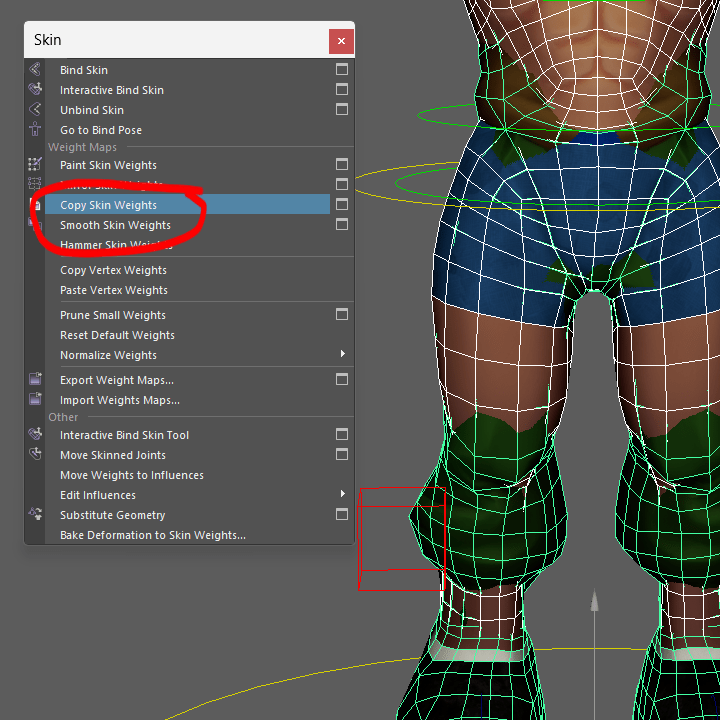
Task: Select Bake Deformation to Skin Weights
Action: click(x=152, y=535)
